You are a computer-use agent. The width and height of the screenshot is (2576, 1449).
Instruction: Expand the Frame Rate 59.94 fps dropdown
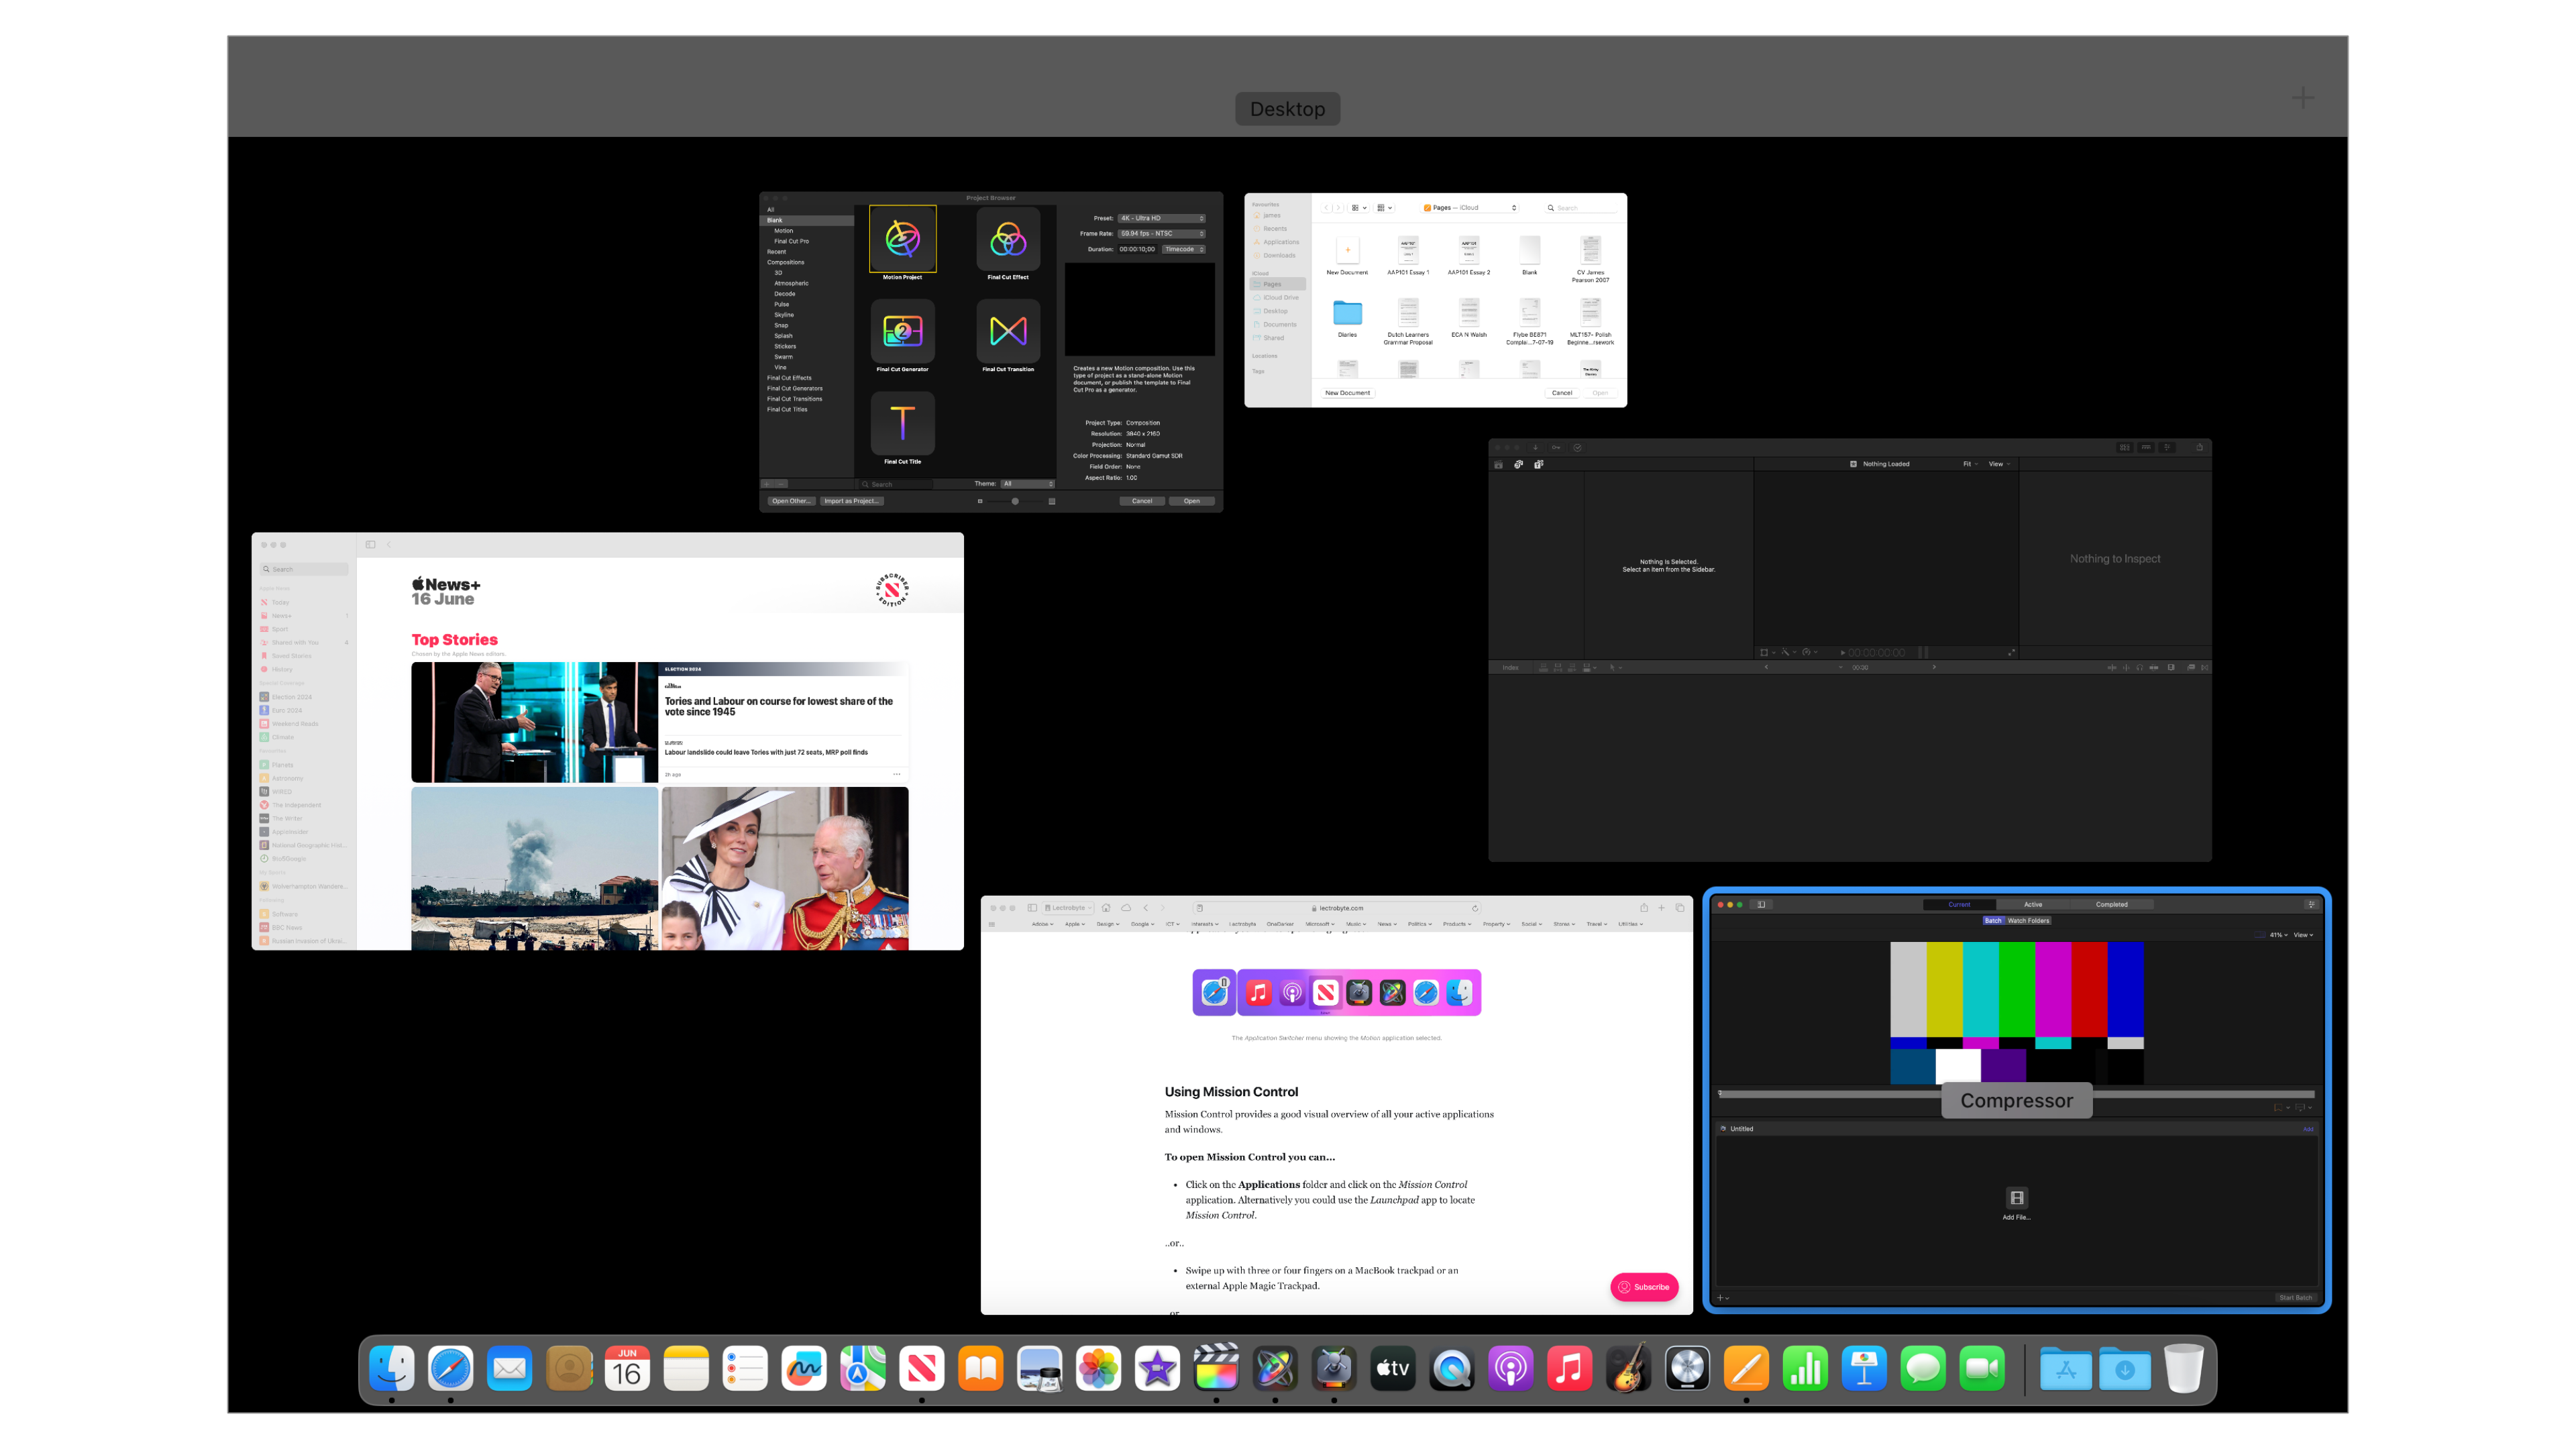click(1161, 234)
